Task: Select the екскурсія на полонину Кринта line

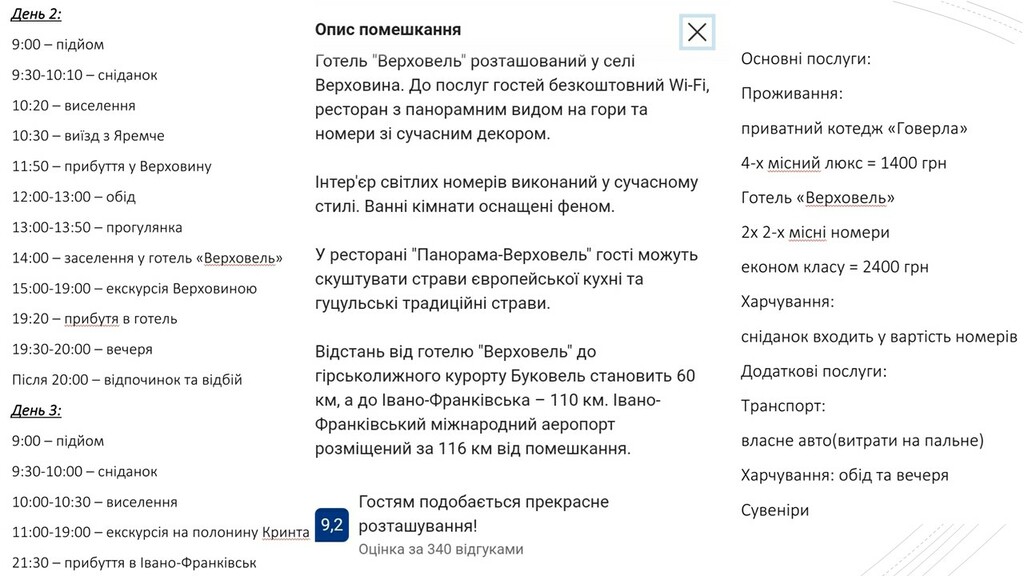Action: click(160, 532)
